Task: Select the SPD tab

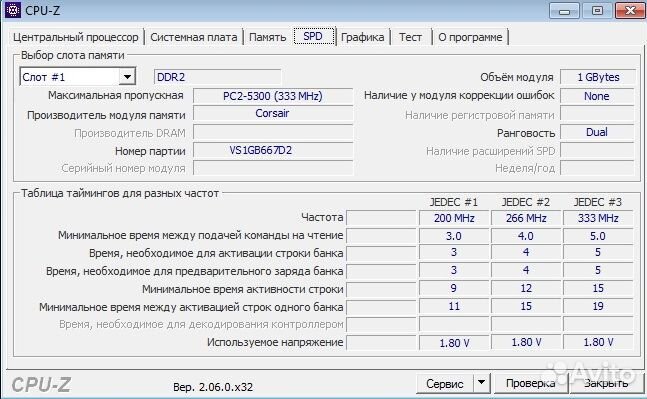Action: (x=313, y=36)
